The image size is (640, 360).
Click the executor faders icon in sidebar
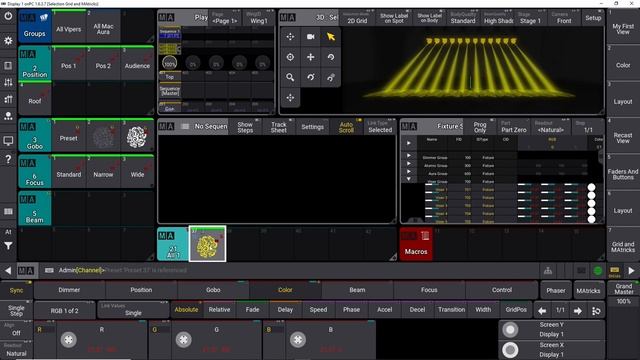(8, 99)
